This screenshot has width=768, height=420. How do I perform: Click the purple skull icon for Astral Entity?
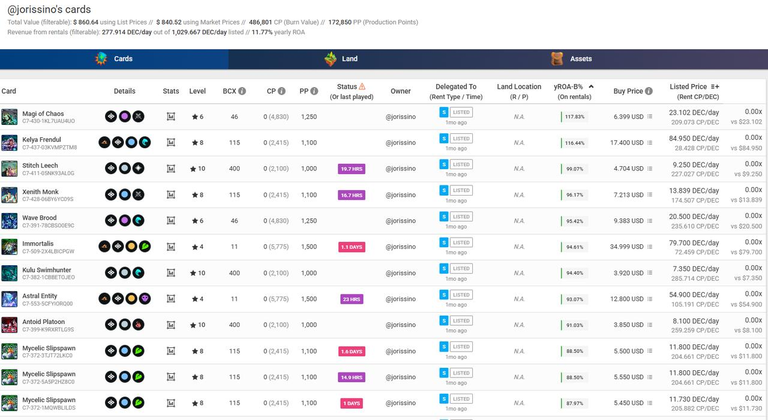point(145,299)
